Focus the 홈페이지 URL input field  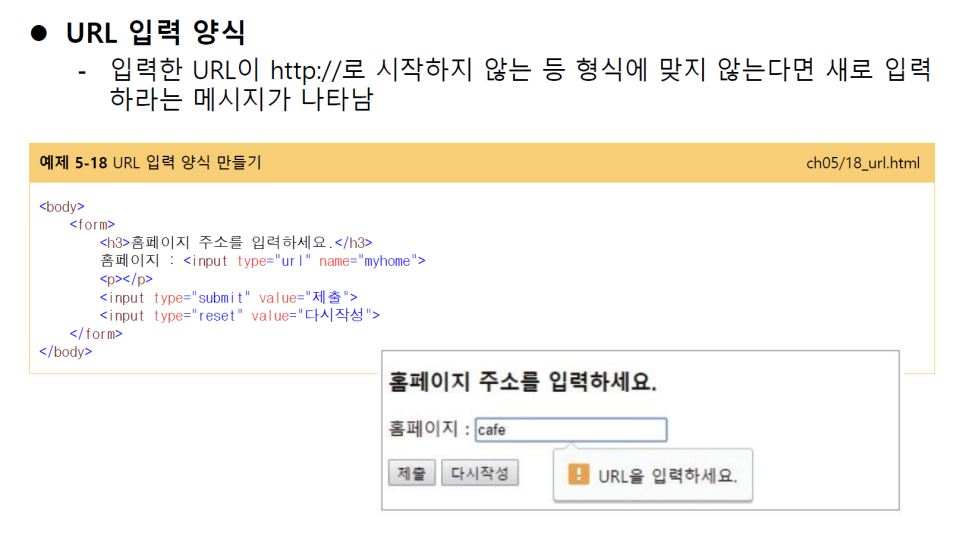570,430
